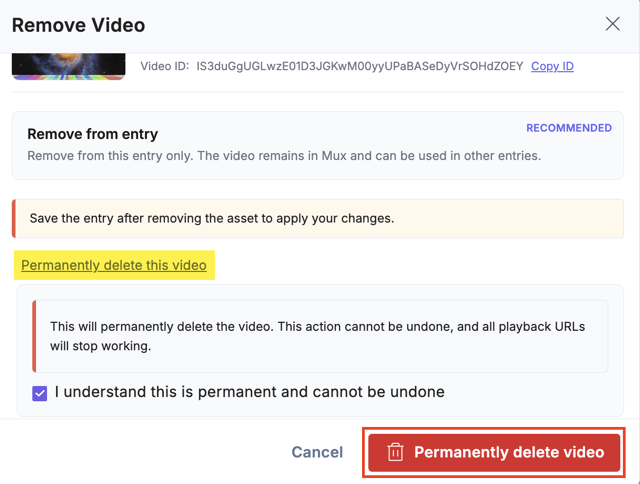Choose the Remove from entry option card
The width and height of the screenshot is (640, 484).
[318, 145]
